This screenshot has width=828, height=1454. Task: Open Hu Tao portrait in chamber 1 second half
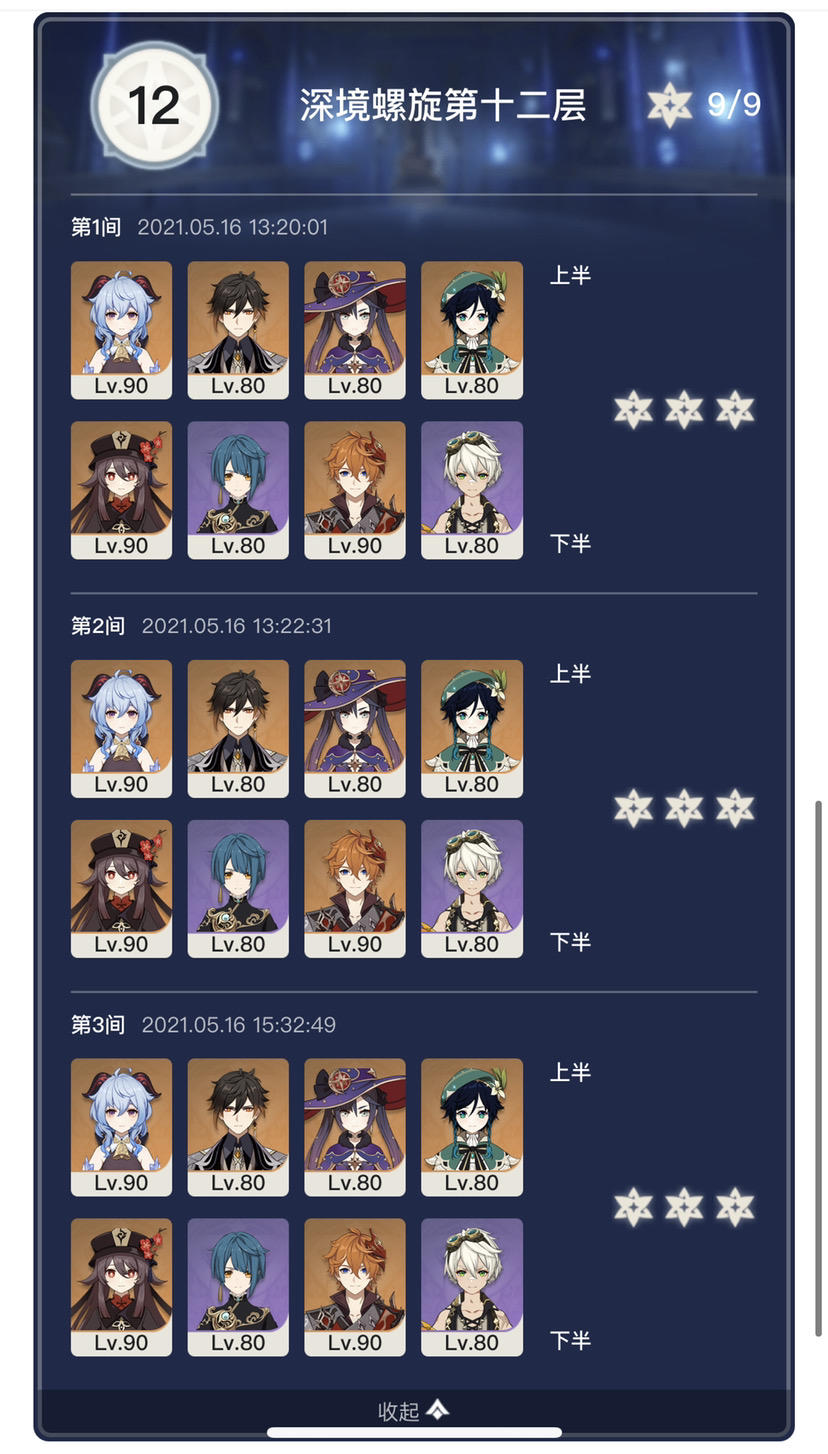tap(121, 490)
